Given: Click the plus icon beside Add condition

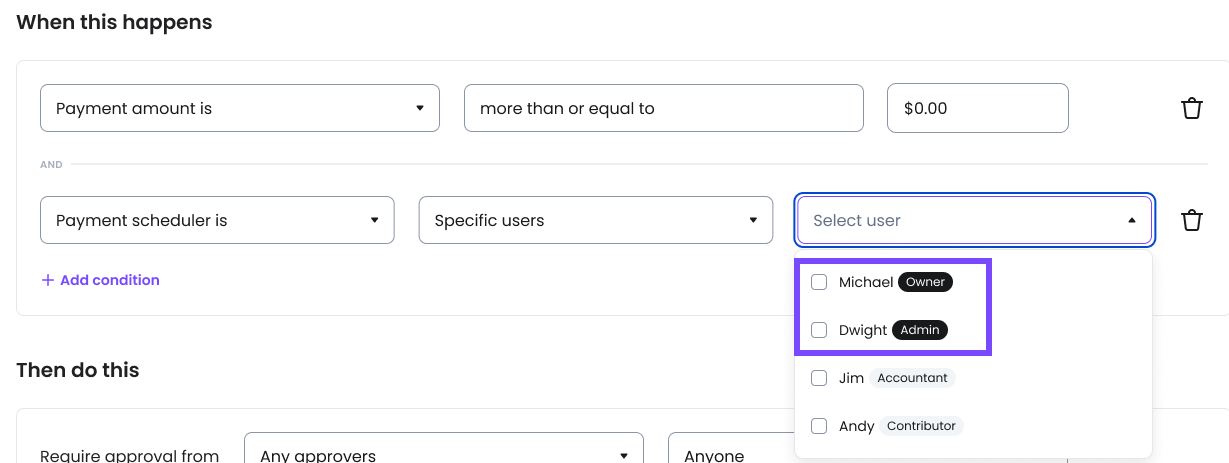Looking at the screenshot, I should (x=47, y=280).
